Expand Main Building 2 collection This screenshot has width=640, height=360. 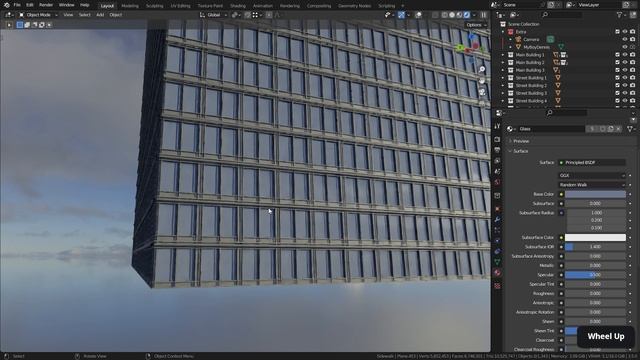[x=503, y=62]
